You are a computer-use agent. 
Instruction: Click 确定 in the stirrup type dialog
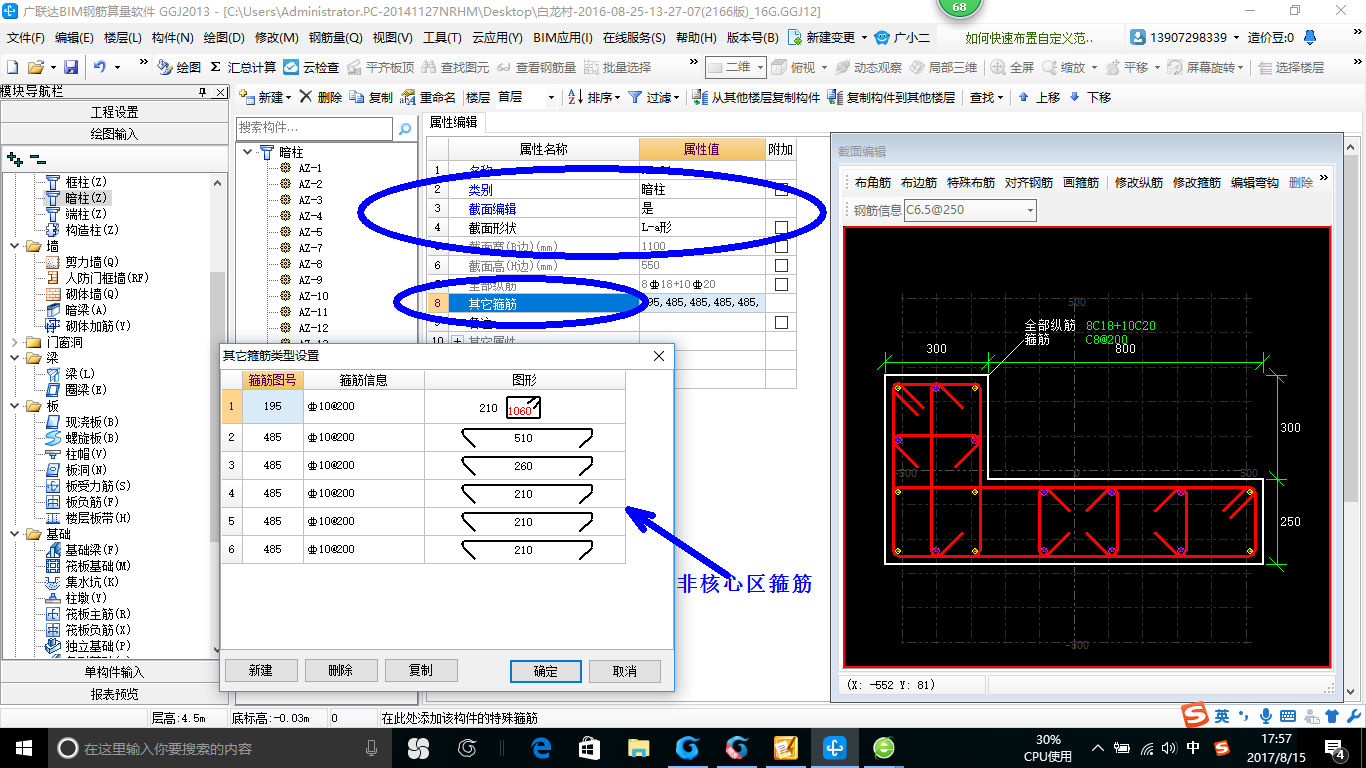[x=545, y=671]
